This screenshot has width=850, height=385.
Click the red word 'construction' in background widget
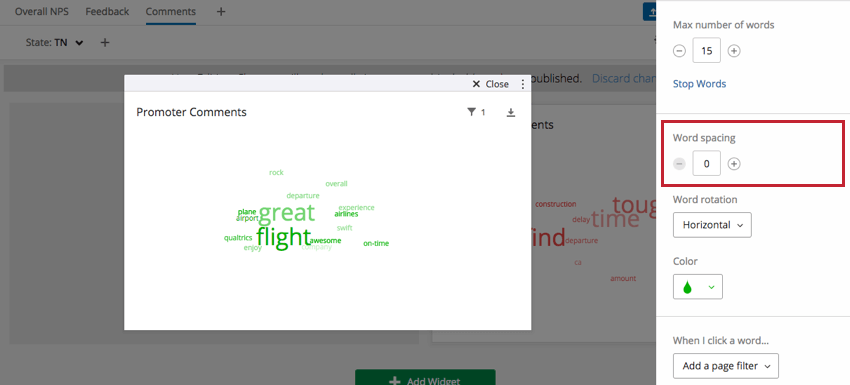pyautogui.click(x=556, y=204)
